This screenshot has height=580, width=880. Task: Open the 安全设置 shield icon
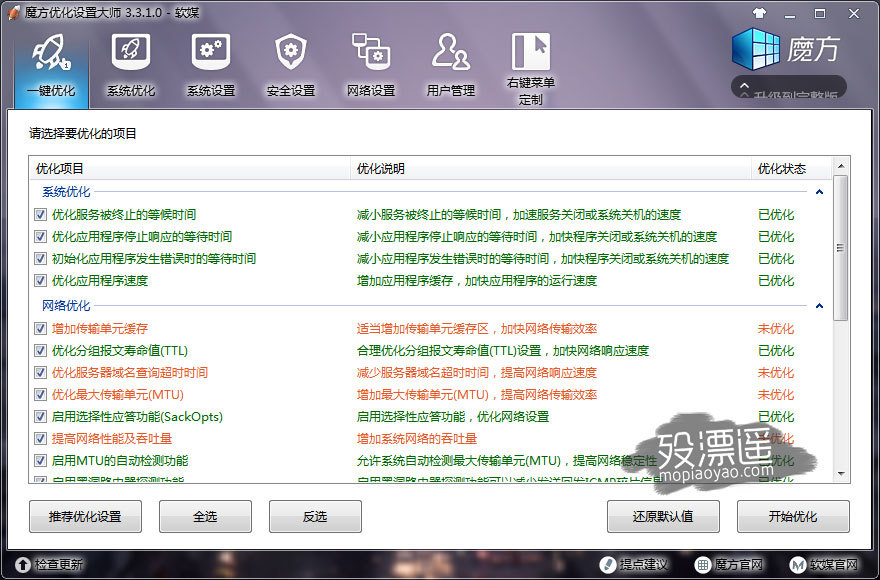tap(291, 52)
